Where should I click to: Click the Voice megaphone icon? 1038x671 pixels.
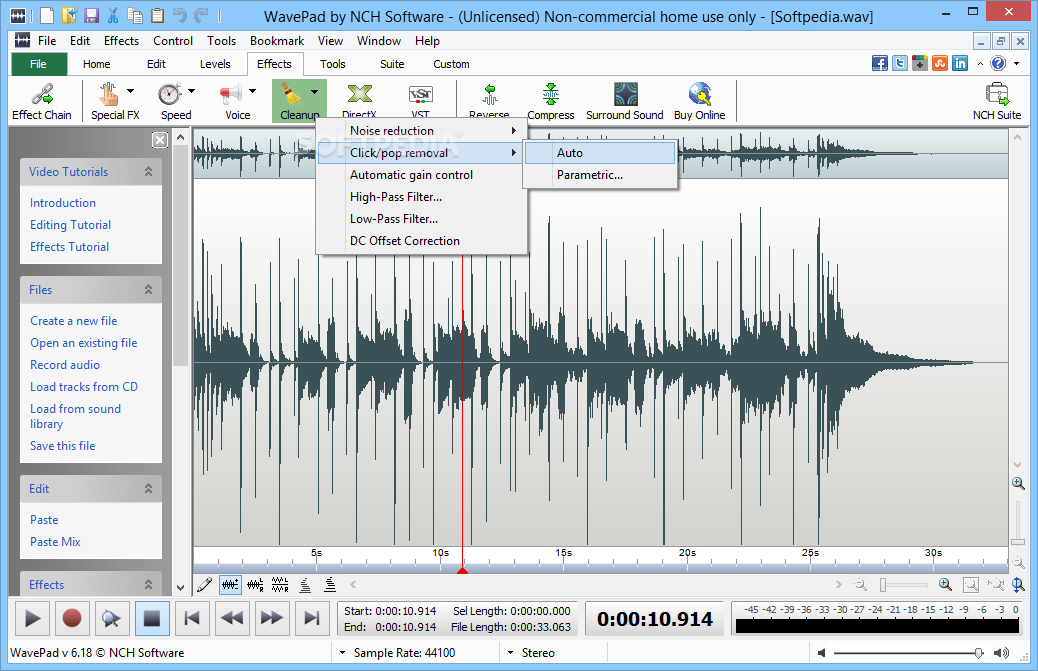click(x=230, y=94)
